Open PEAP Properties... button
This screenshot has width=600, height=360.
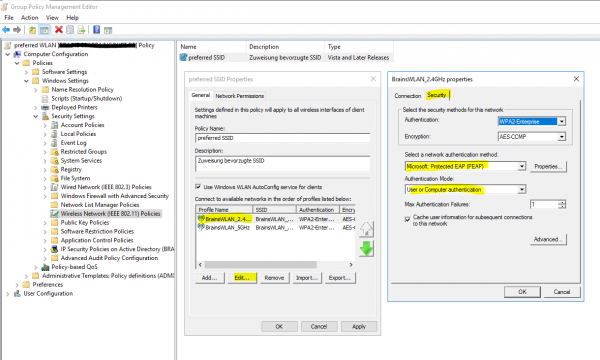pos(548,166)
